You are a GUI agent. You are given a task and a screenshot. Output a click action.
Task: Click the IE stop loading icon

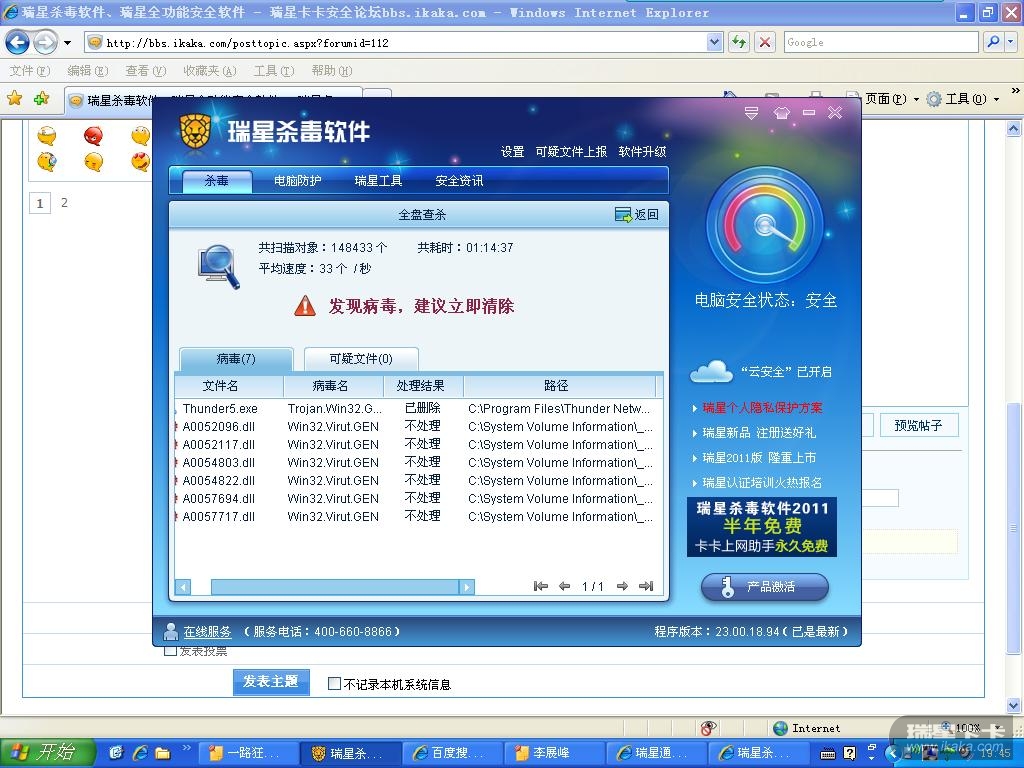[764, 42]
